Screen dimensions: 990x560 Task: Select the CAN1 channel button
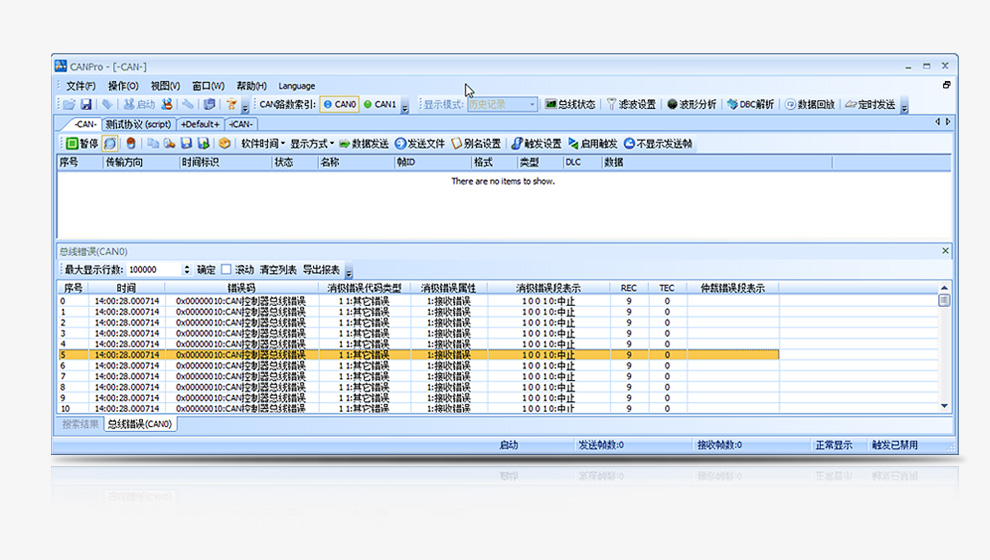380,104
